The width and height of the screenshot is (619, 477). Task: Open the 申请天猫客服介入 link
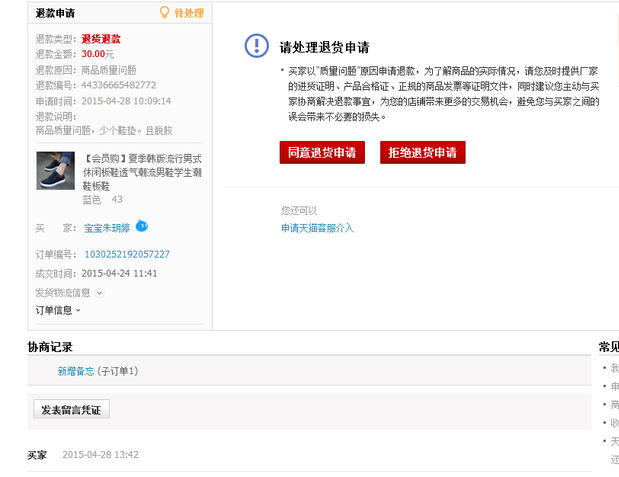[x=317, y=228]
